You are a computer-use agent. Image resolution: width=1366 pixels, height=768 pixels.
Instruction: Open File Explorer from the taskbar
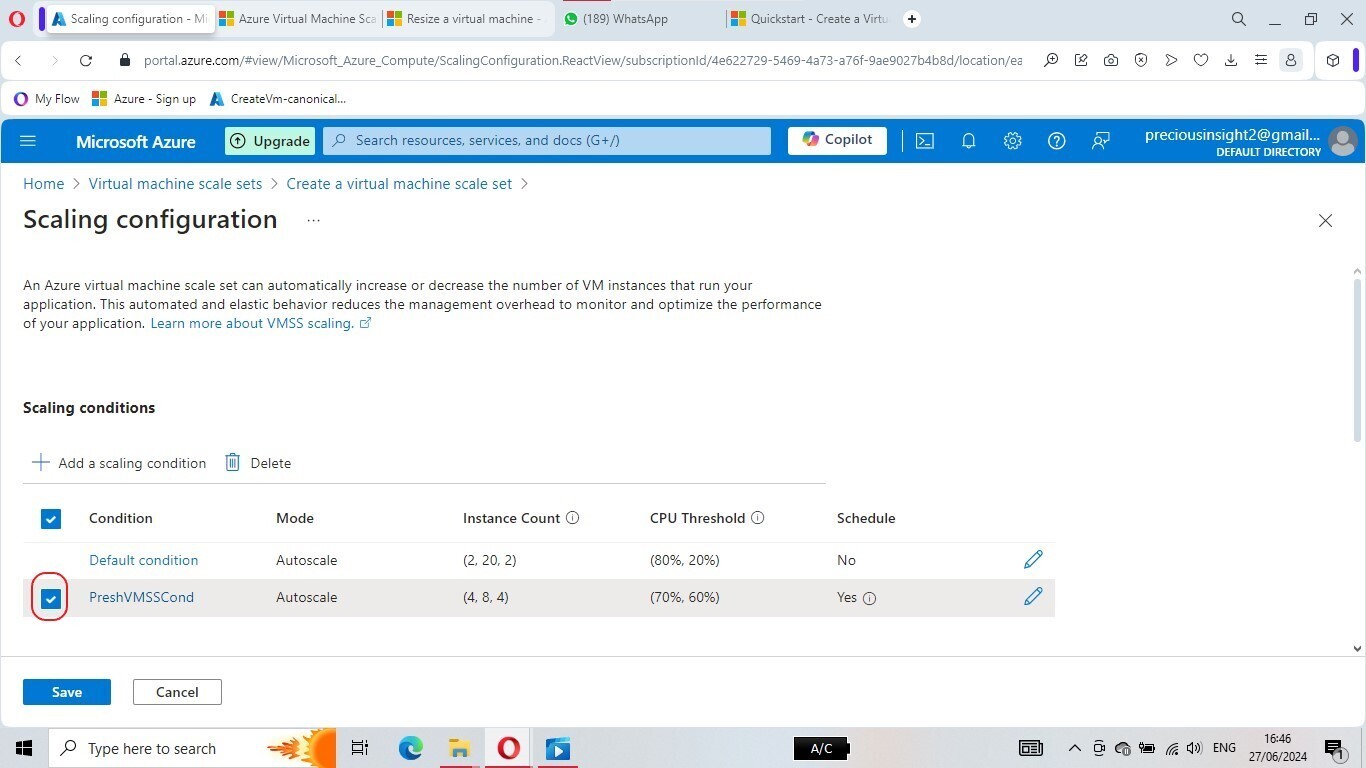[x=459, y=748]
